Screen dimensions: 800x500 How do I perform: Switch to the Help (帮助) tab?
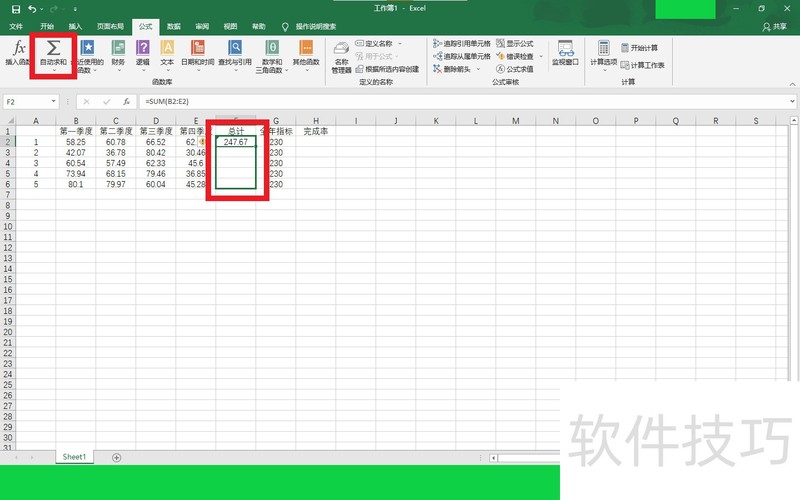(259, 27)
